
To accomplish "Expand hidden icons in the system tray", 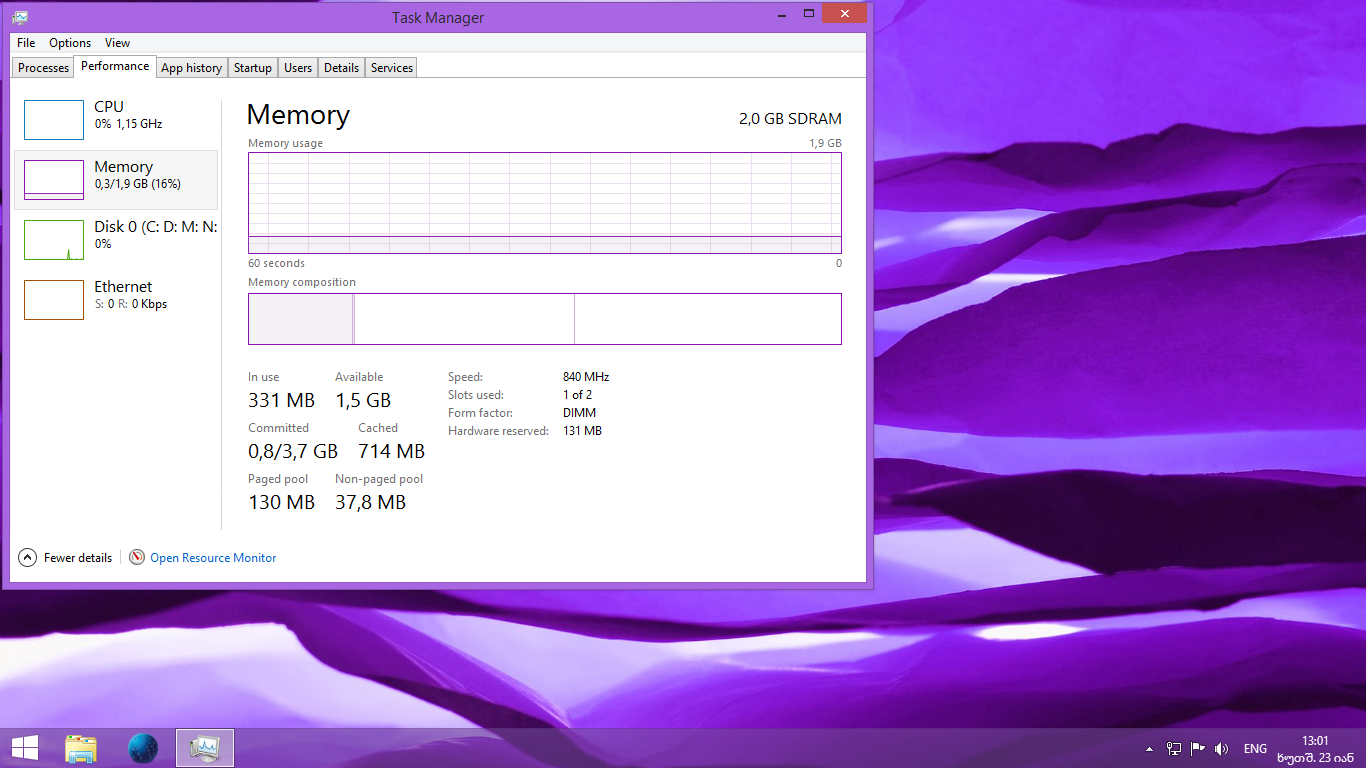I will click(1149, 747).
